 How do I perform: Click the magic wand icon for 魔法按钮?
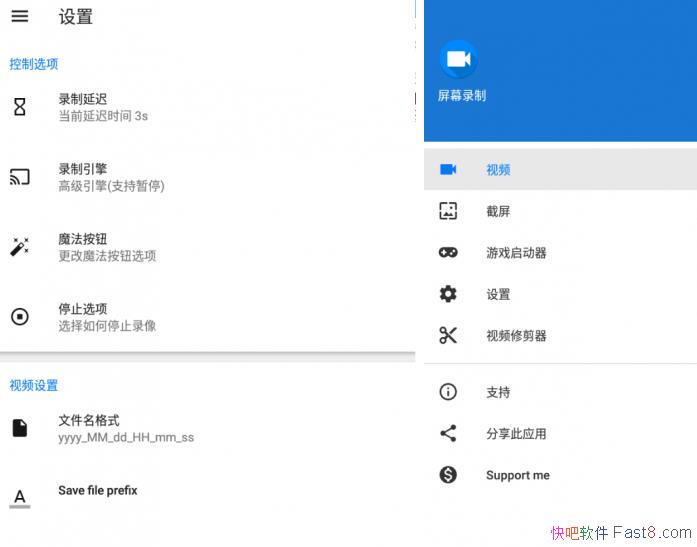tap(20, 247)
